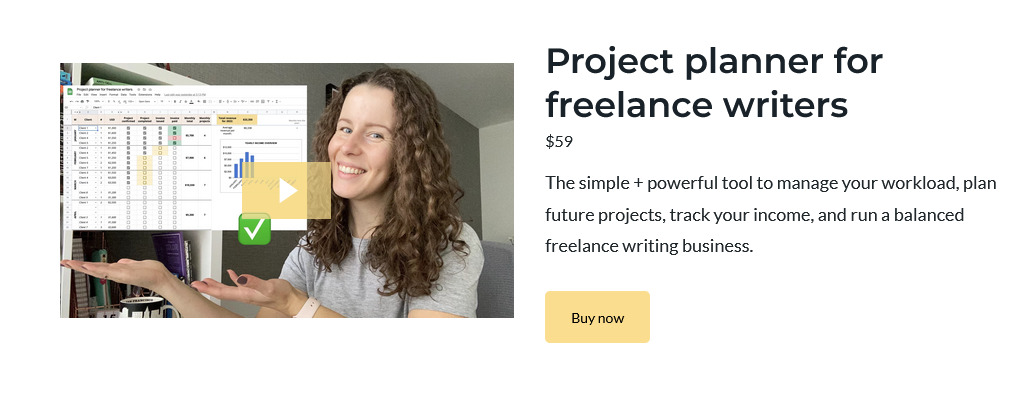This screenshot has height=394, width=1036.
Task: Open the 'Project planner for freelance writers' title
Action: tap(714, 83)
